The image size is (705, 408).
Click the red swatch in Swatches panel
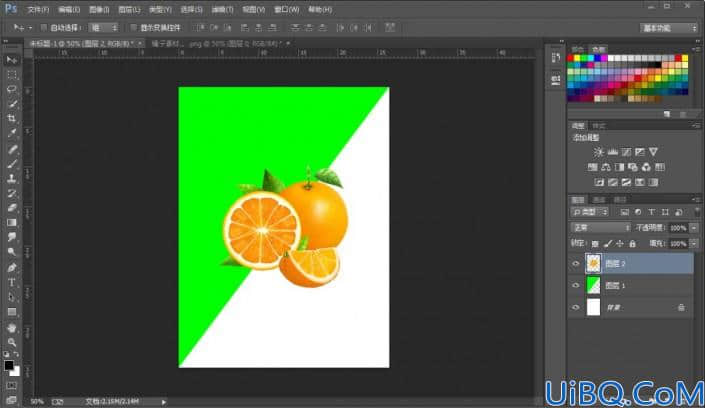(x=571, y=58)
